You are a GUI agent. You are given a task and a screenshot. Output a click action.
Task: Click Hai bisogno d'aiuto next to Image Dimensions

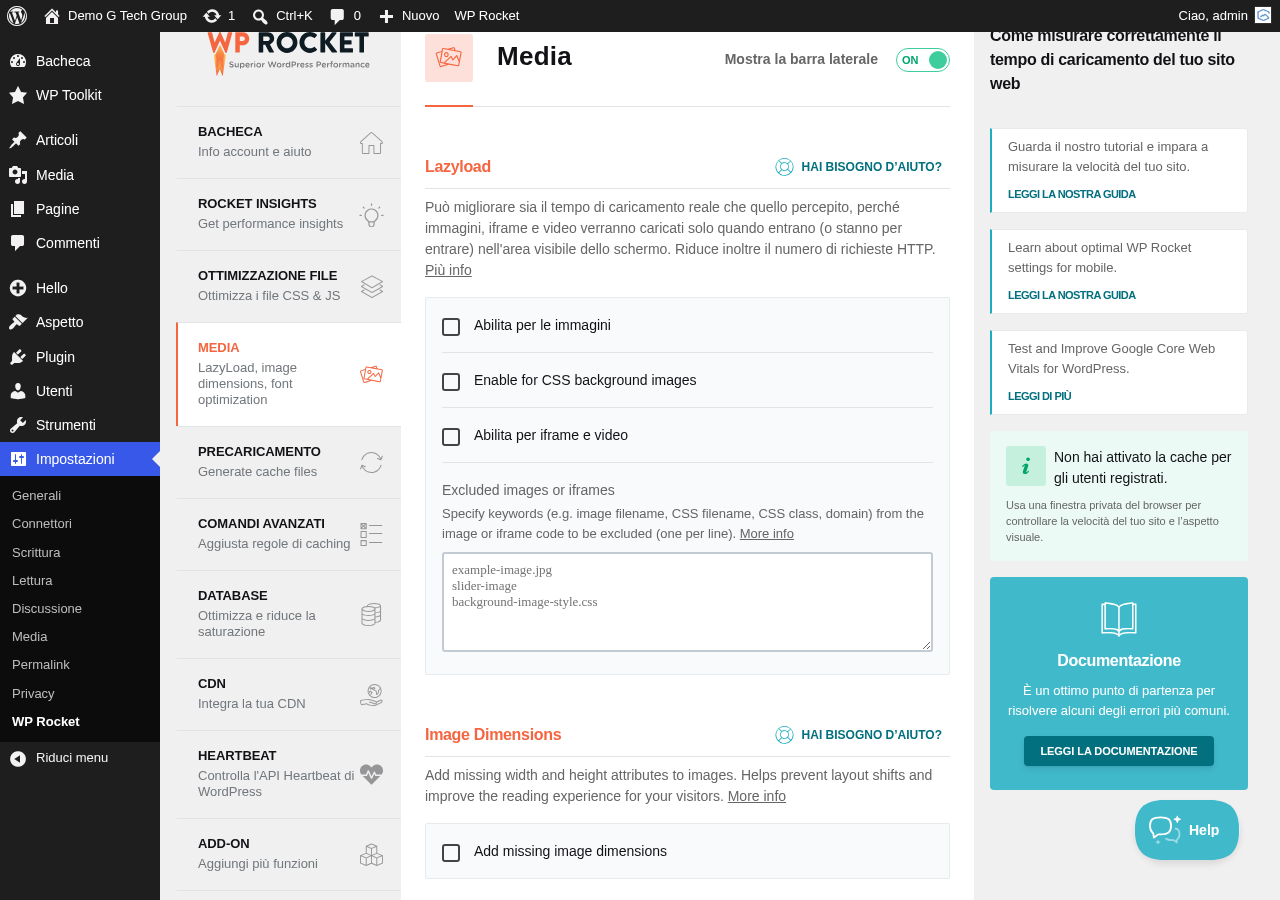click(x=859, y=735)
